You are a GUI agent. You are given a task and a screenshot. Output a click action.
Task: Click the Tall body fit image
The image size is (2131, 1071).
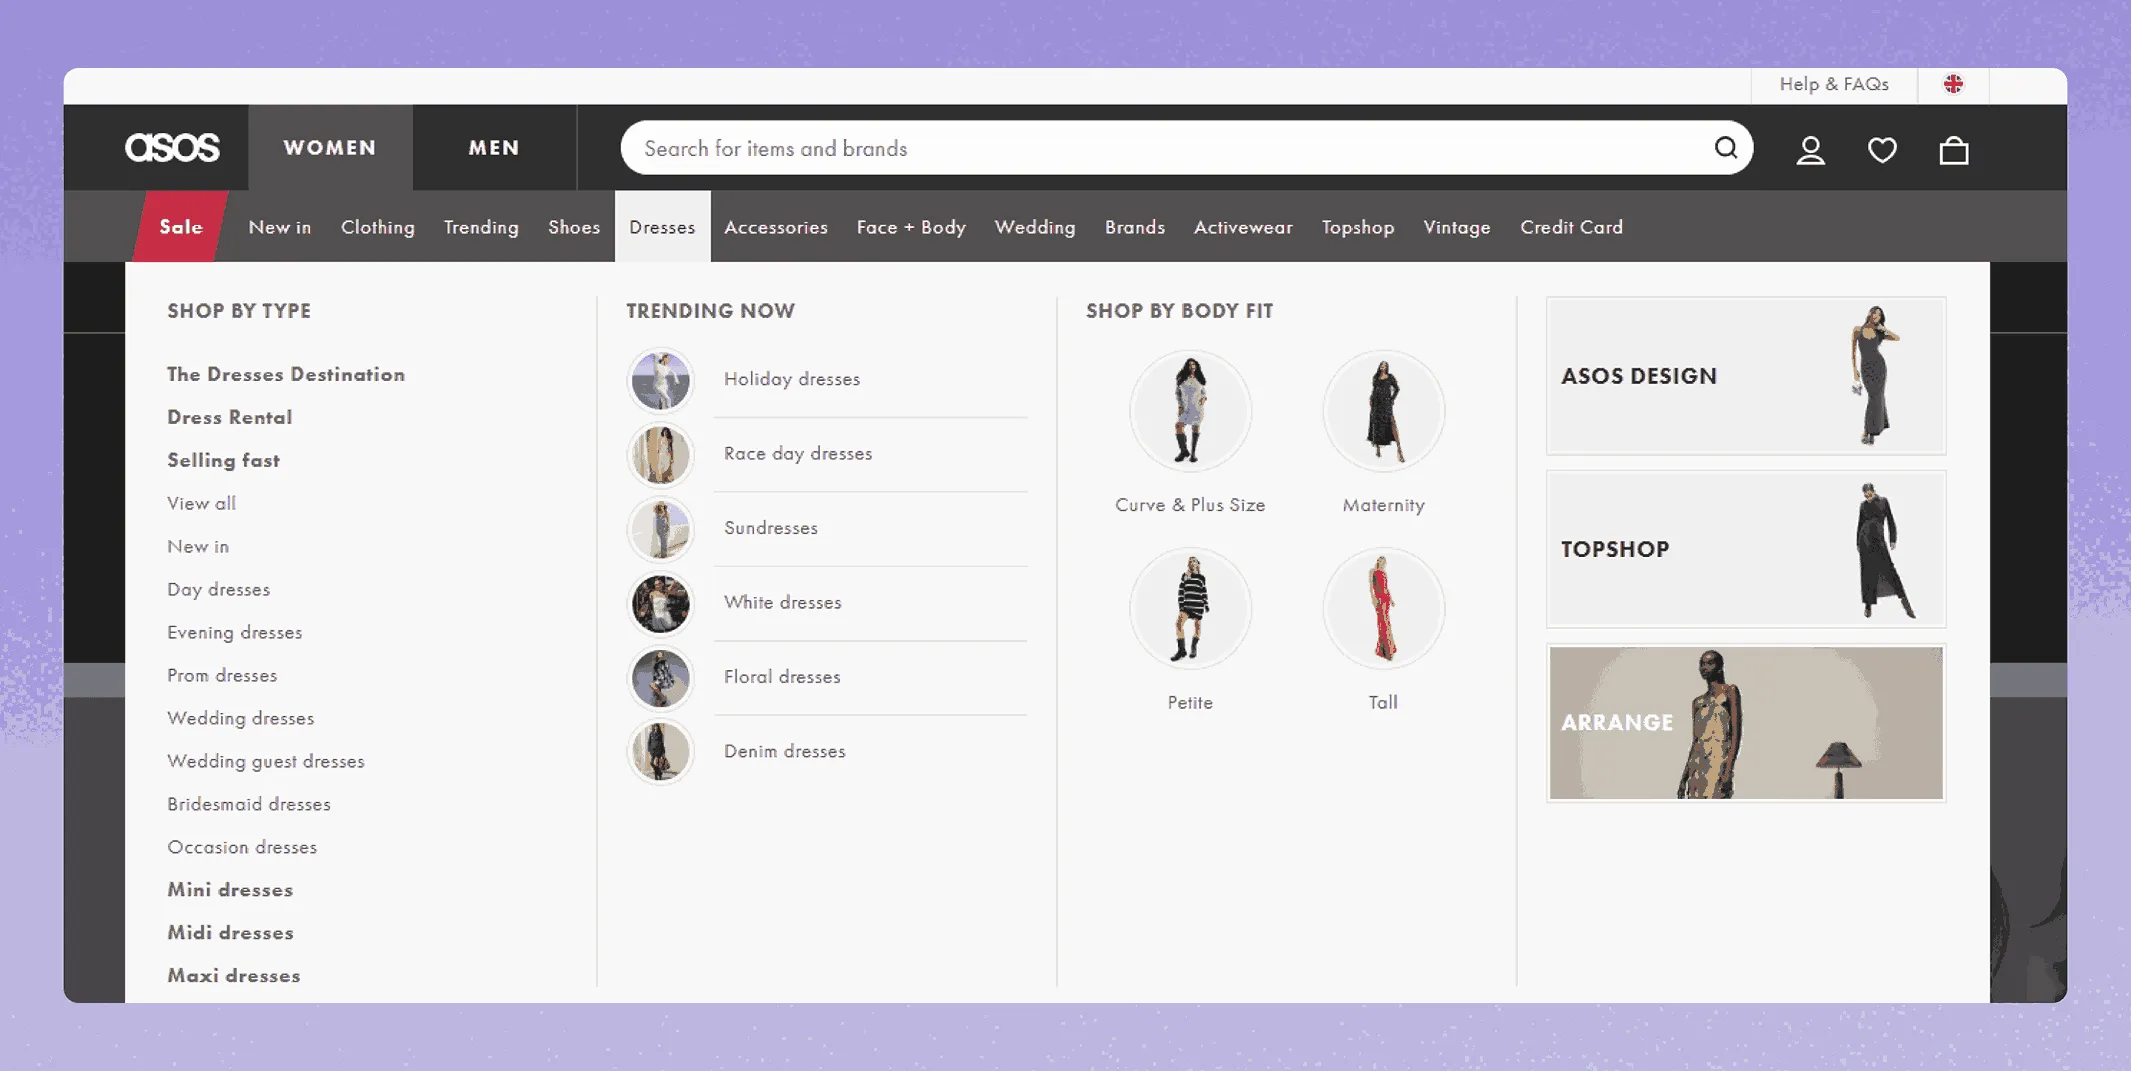tap(1383, 608)
